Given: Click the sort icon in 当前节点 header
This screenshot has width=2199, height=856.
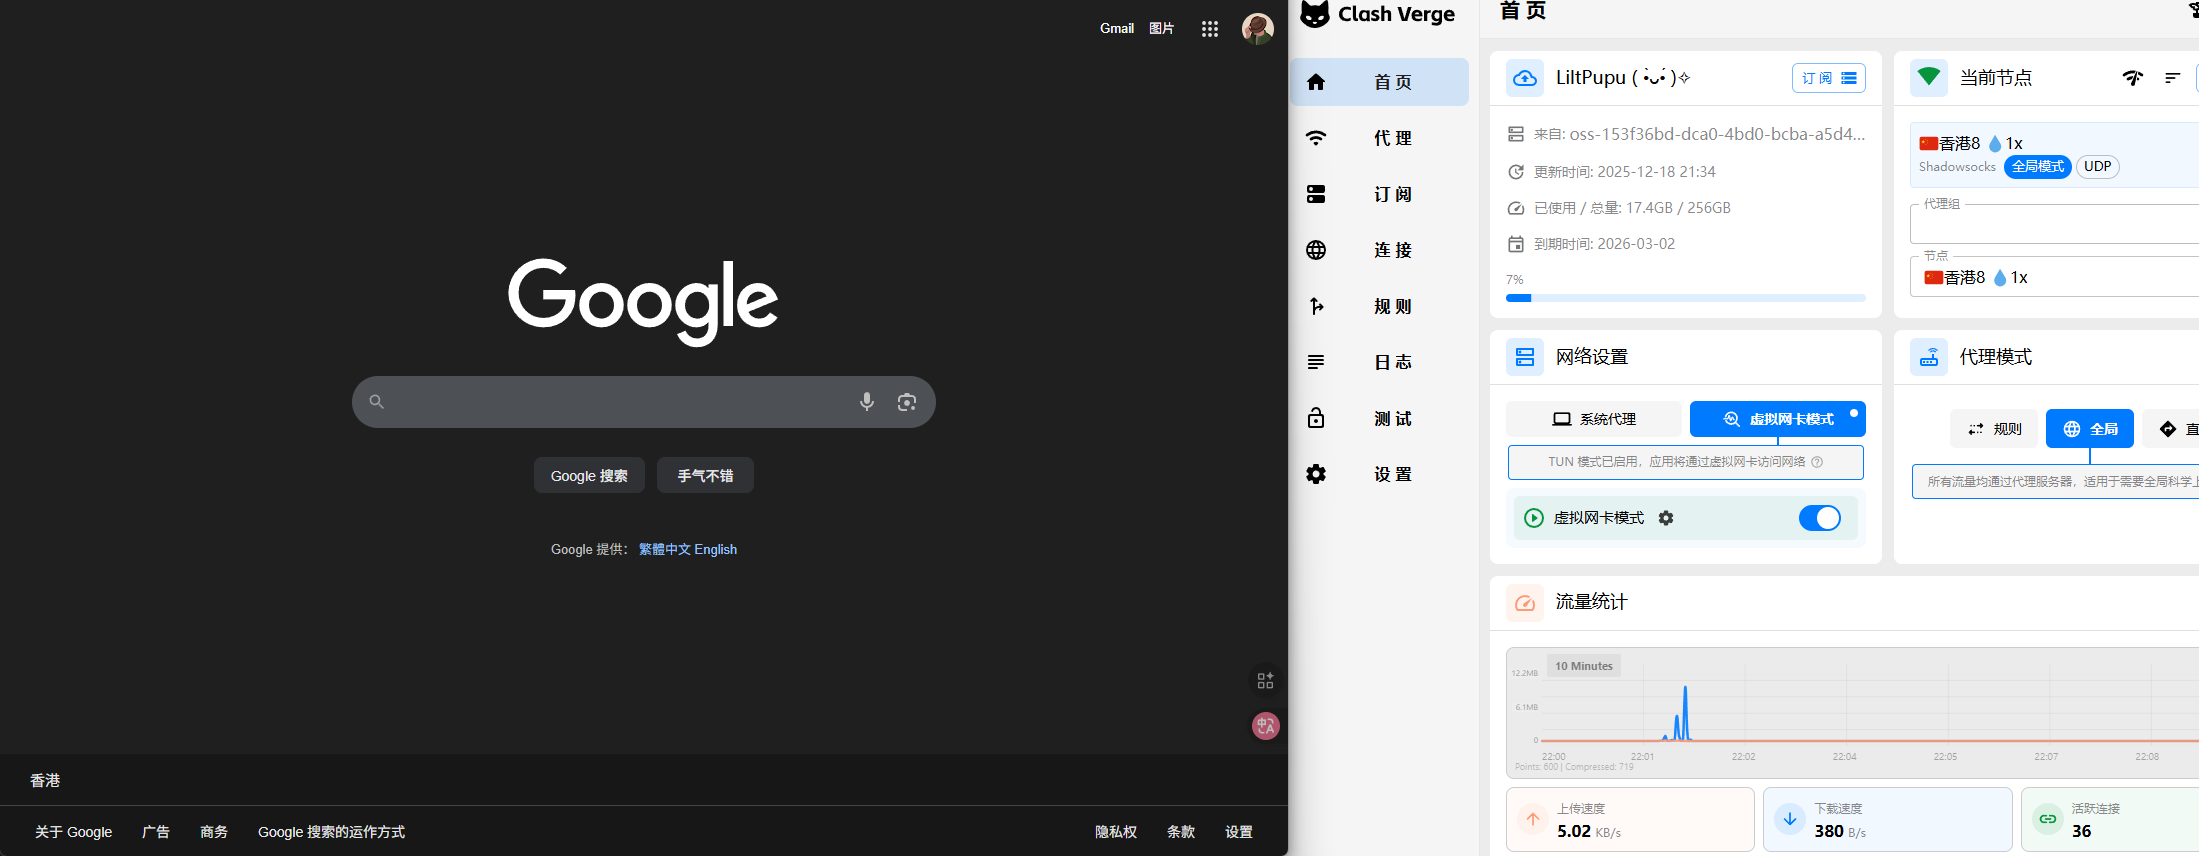Looking at the screenshot, I should (2172, 78).
